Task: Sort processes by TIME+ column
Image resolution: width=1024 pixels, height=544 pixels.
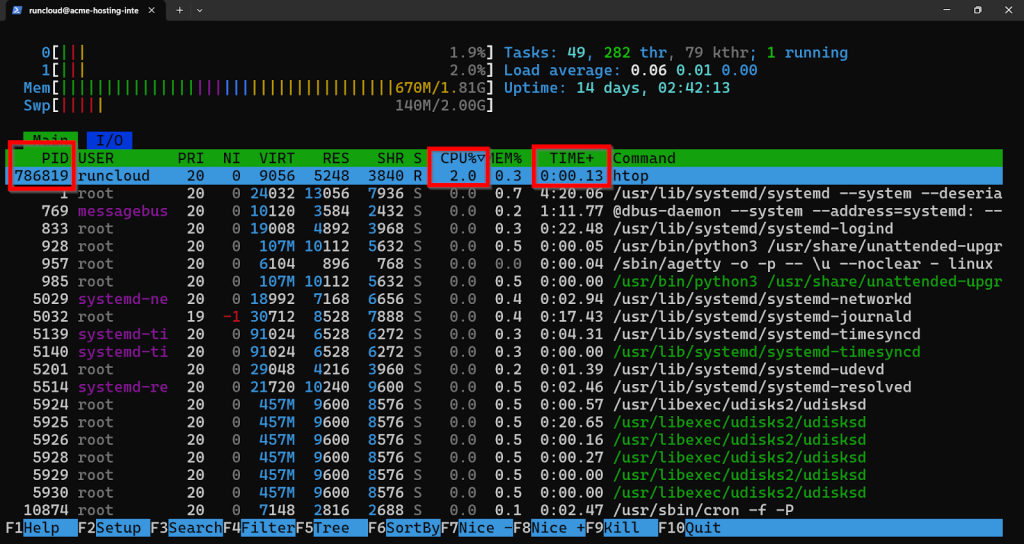Action: pyautogui.click(x=571, y=158)
